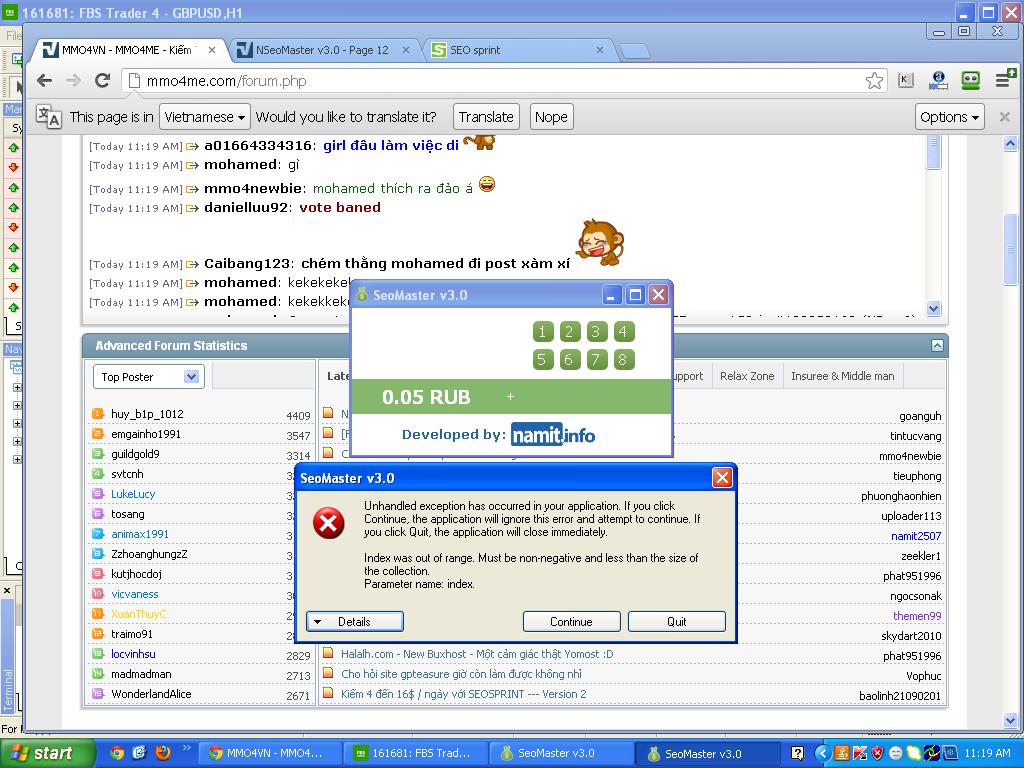Viewport: 1024px width, 768px height.
Task: Click SeoMaster number 4 button
Action: pos(623,332)
